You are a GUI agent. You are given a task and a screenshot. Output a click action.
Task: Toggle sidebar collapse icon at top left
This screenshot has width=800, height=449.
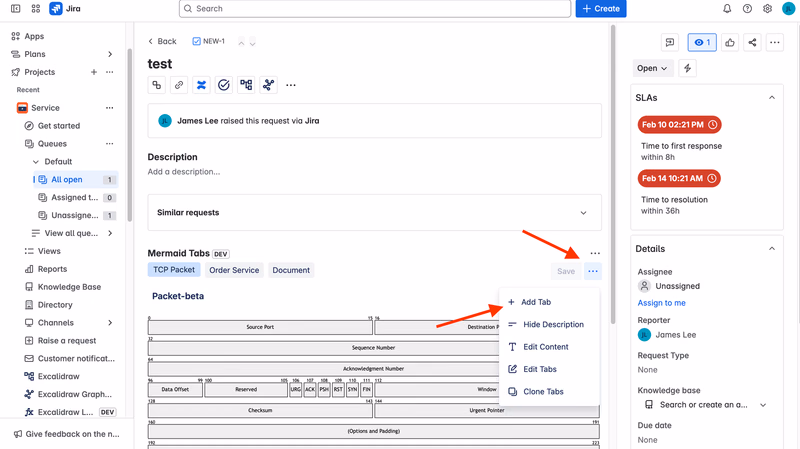click(16, 9)
